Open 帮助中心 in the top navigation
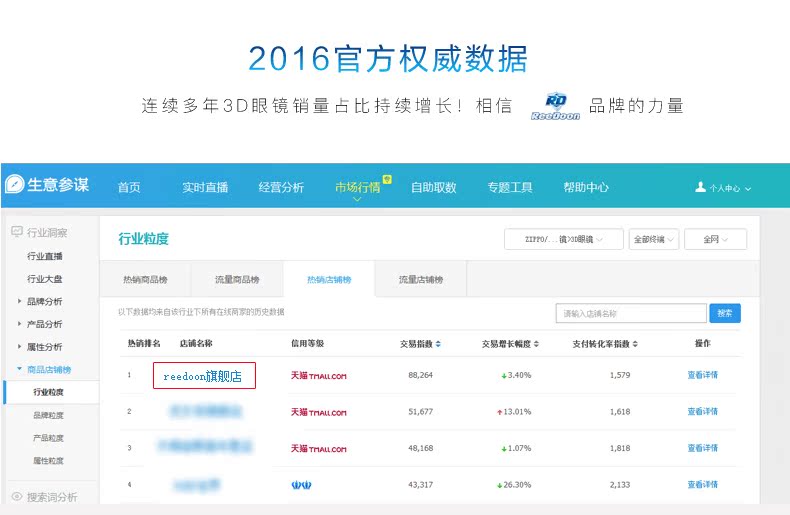This screenshot has width=790, height=515. (x=586, y=187)
